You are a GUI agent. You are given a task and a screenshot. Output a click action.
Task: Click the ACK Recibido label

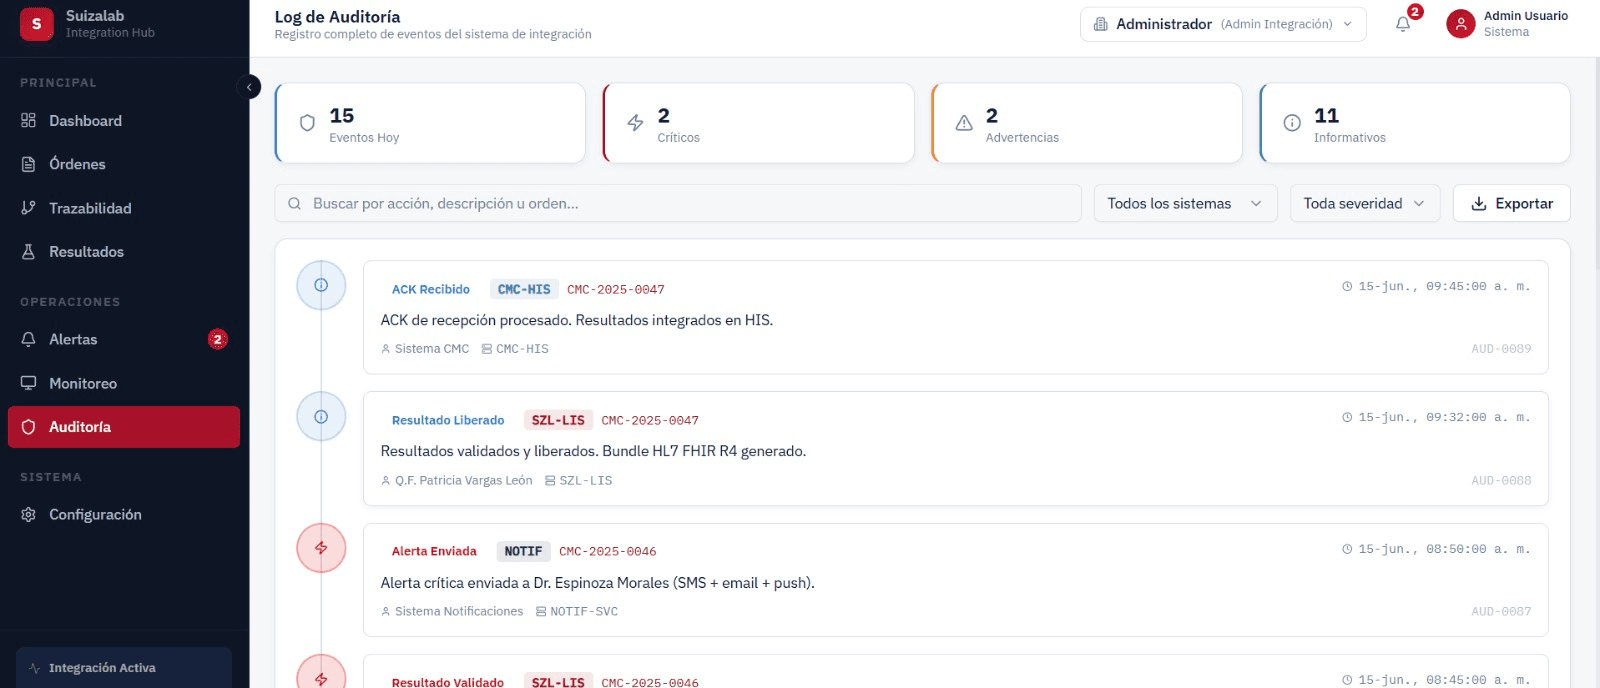(x=431, y=289)
